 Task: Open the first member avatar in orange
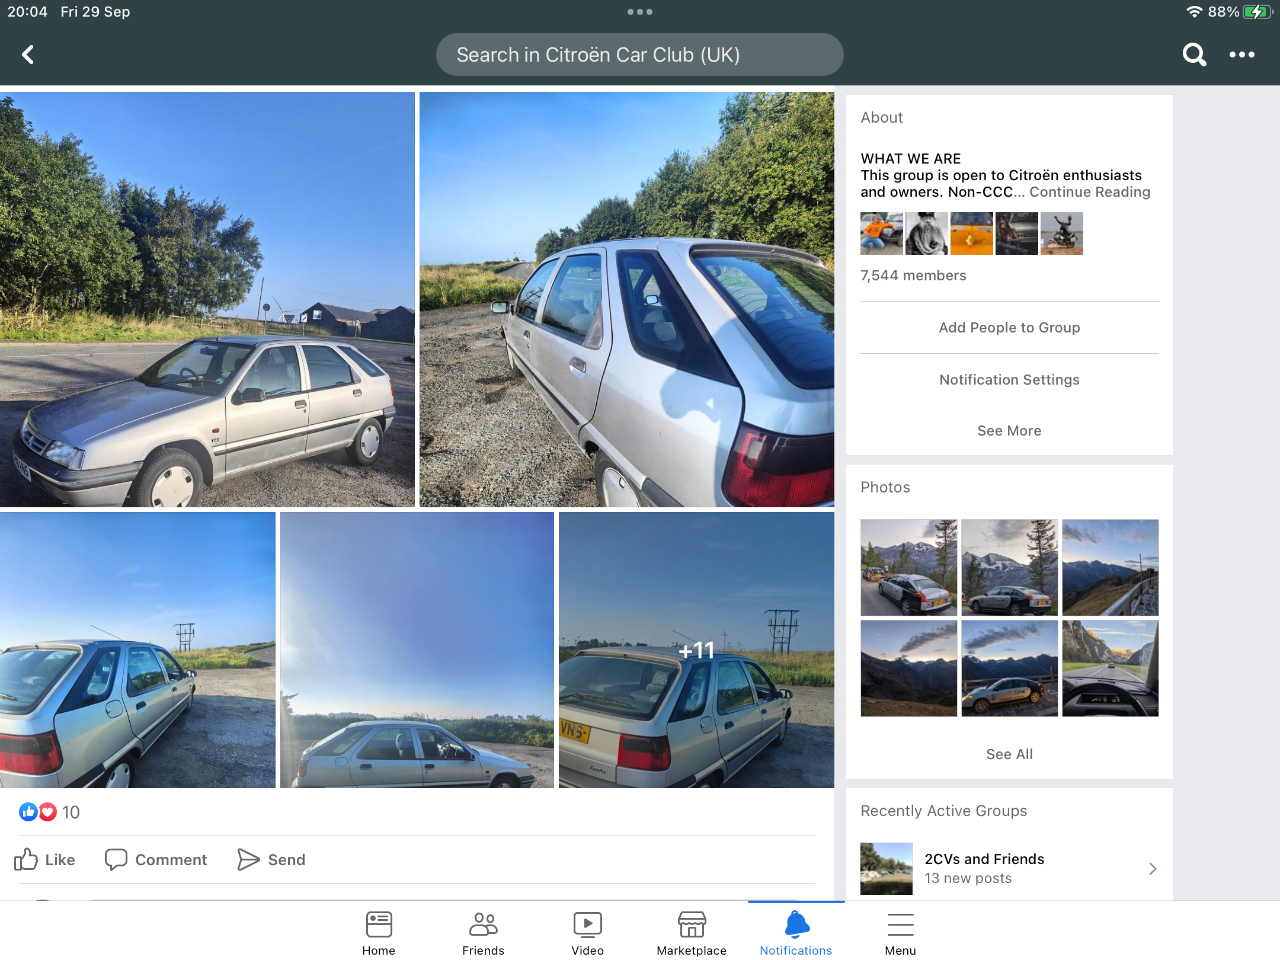tap(882, 234)
